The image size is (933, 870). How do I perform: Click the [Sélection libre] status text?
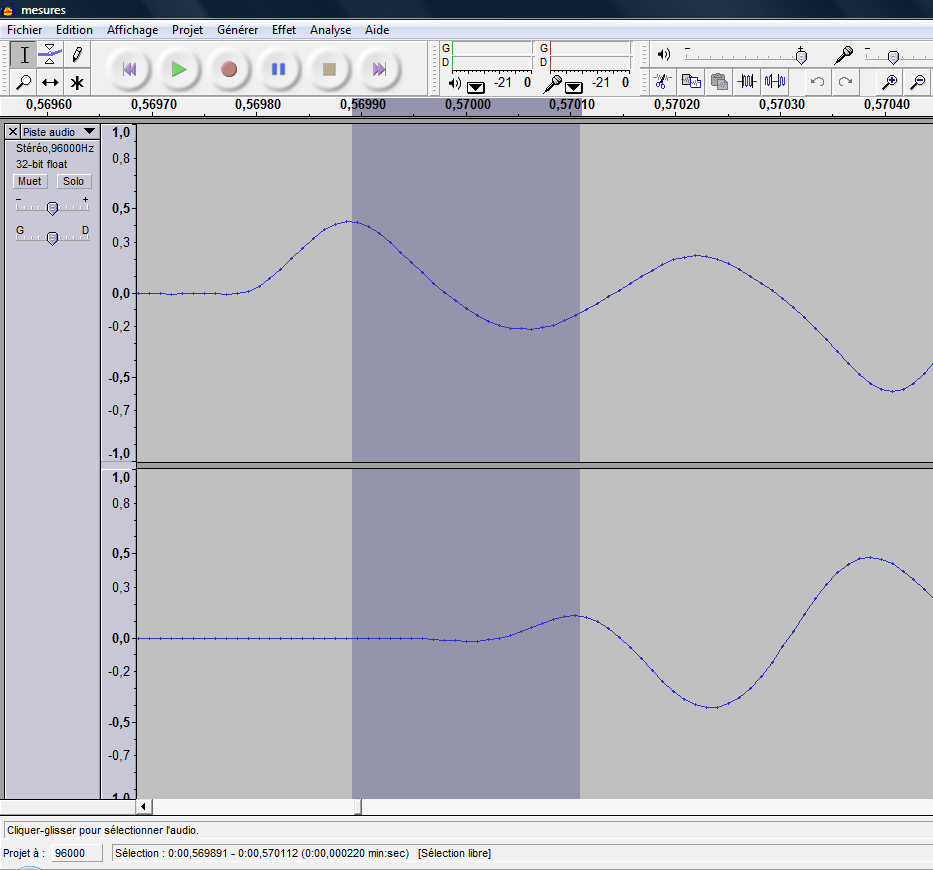[454, 853]
